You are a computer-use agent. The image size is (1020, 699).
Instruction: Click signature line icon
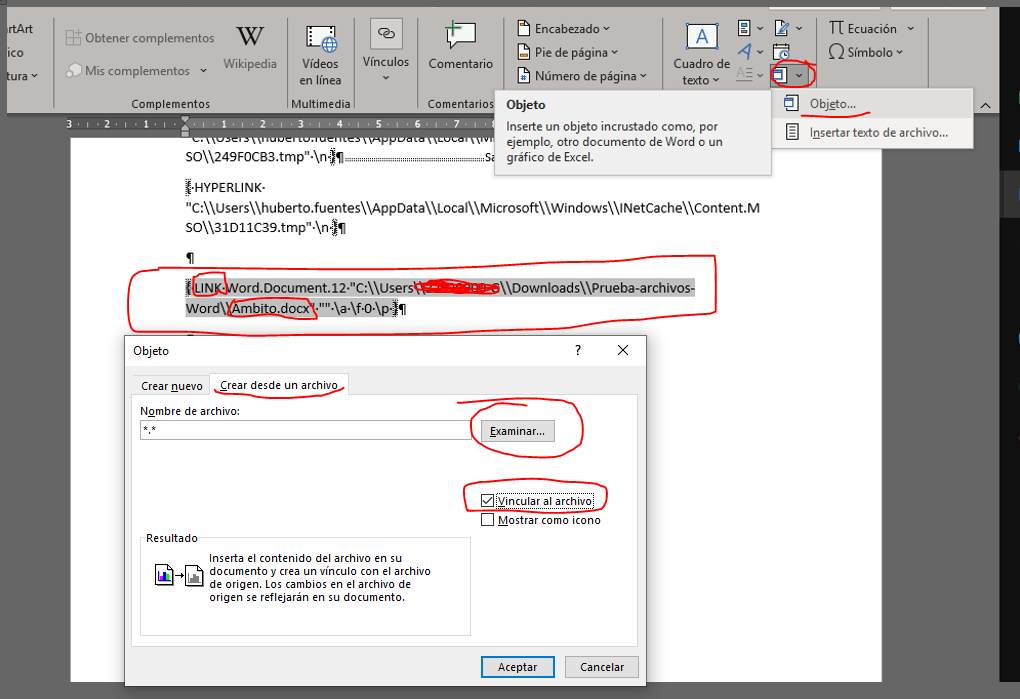click(x=781, y=28)
